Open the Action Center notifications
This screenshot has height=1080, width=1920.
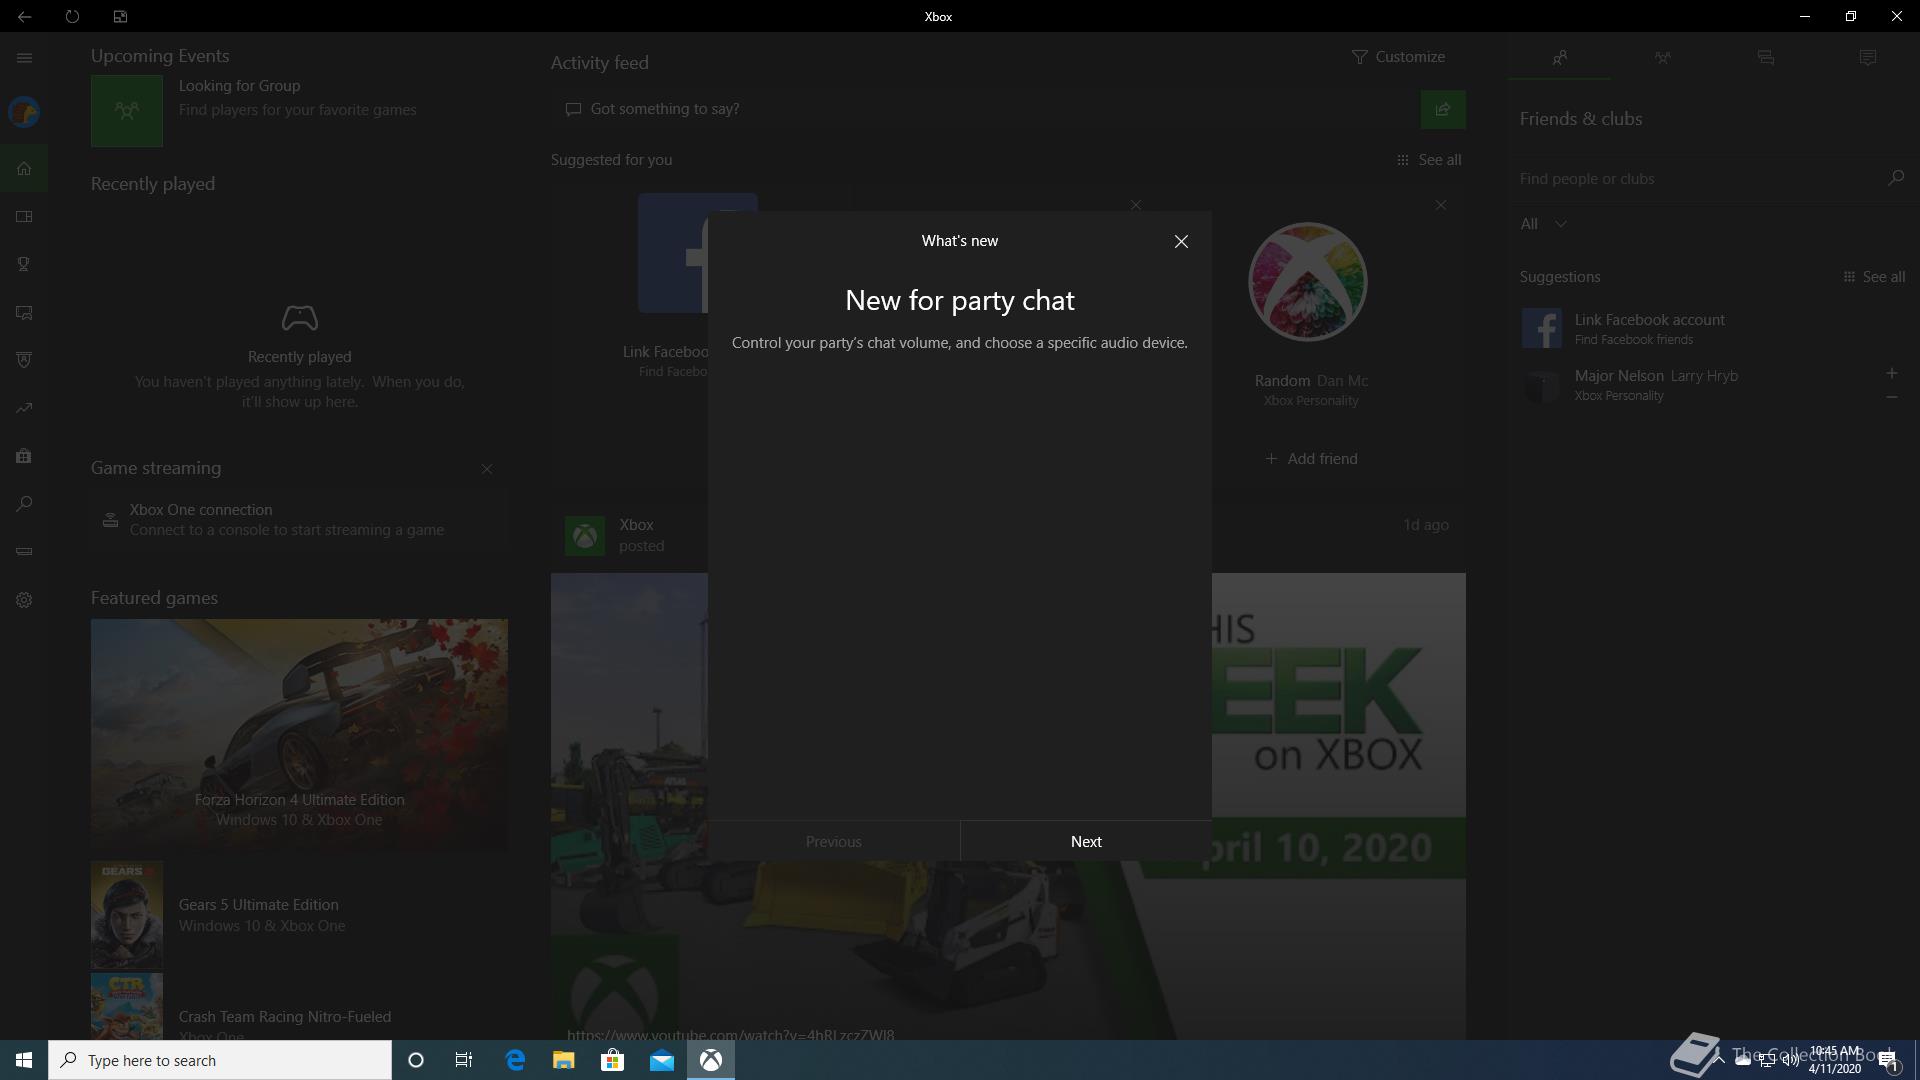pyautogui.click(x=1888, y=1060)
